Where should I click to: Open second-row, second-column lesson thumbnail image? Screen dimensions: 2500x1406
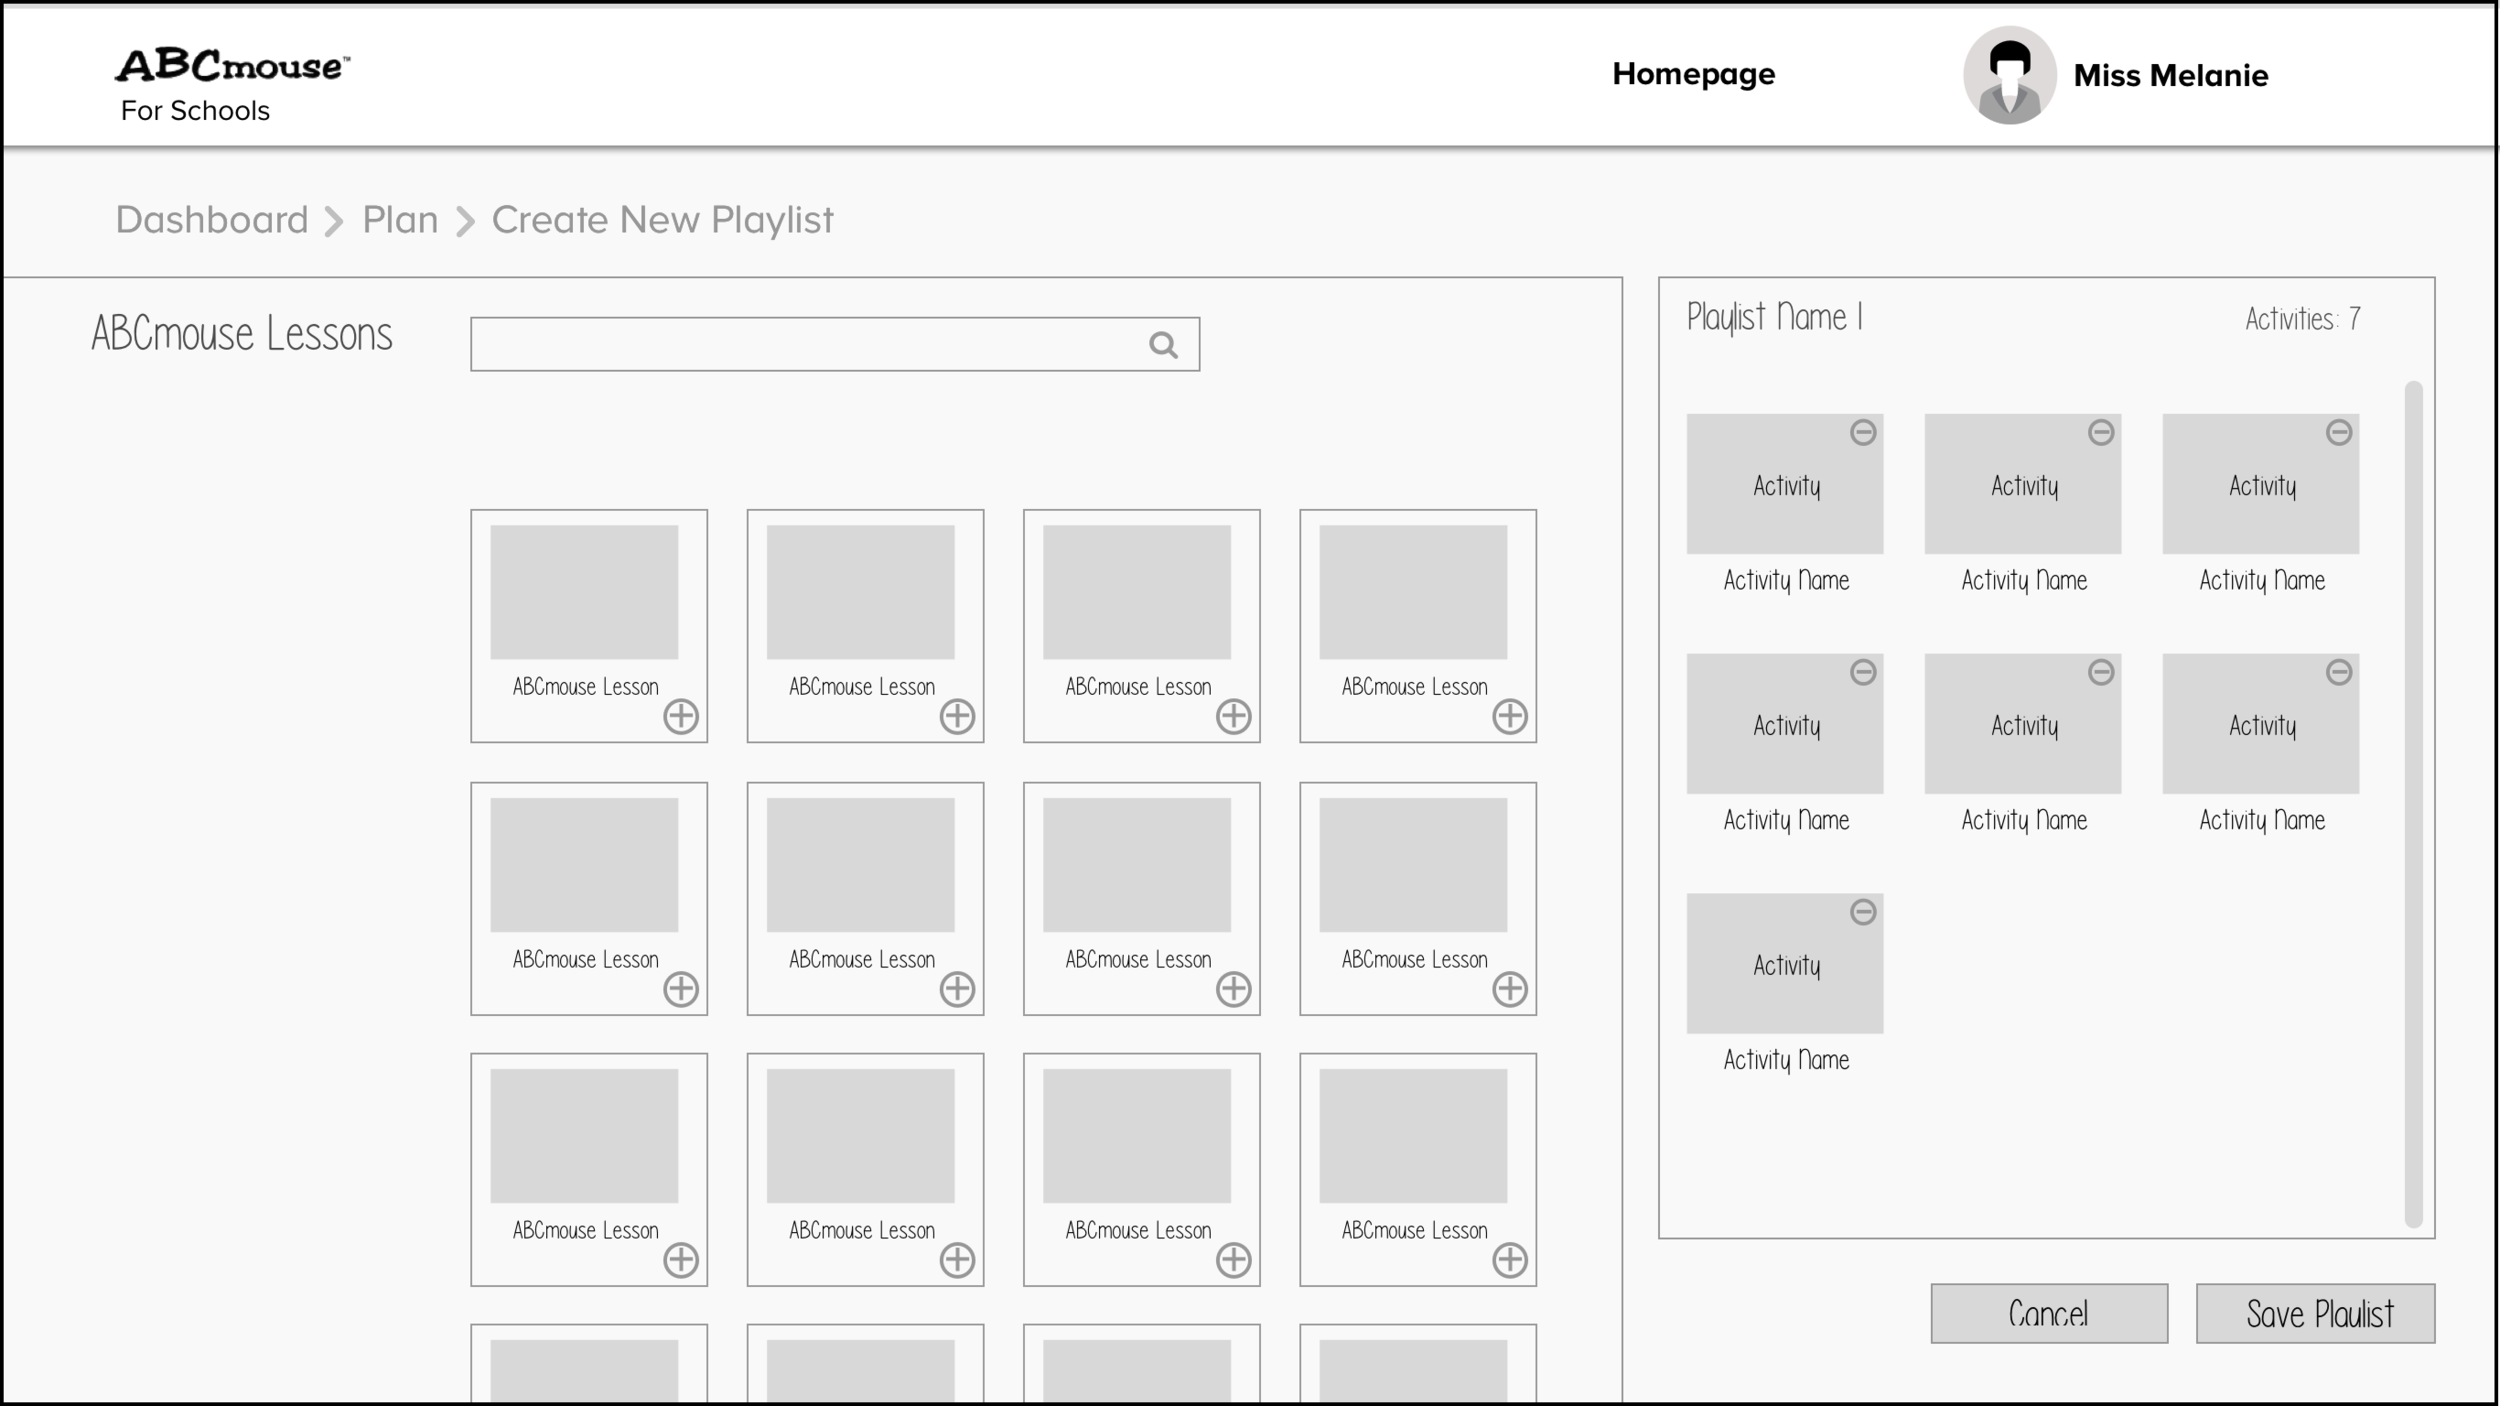coord(860,865)
